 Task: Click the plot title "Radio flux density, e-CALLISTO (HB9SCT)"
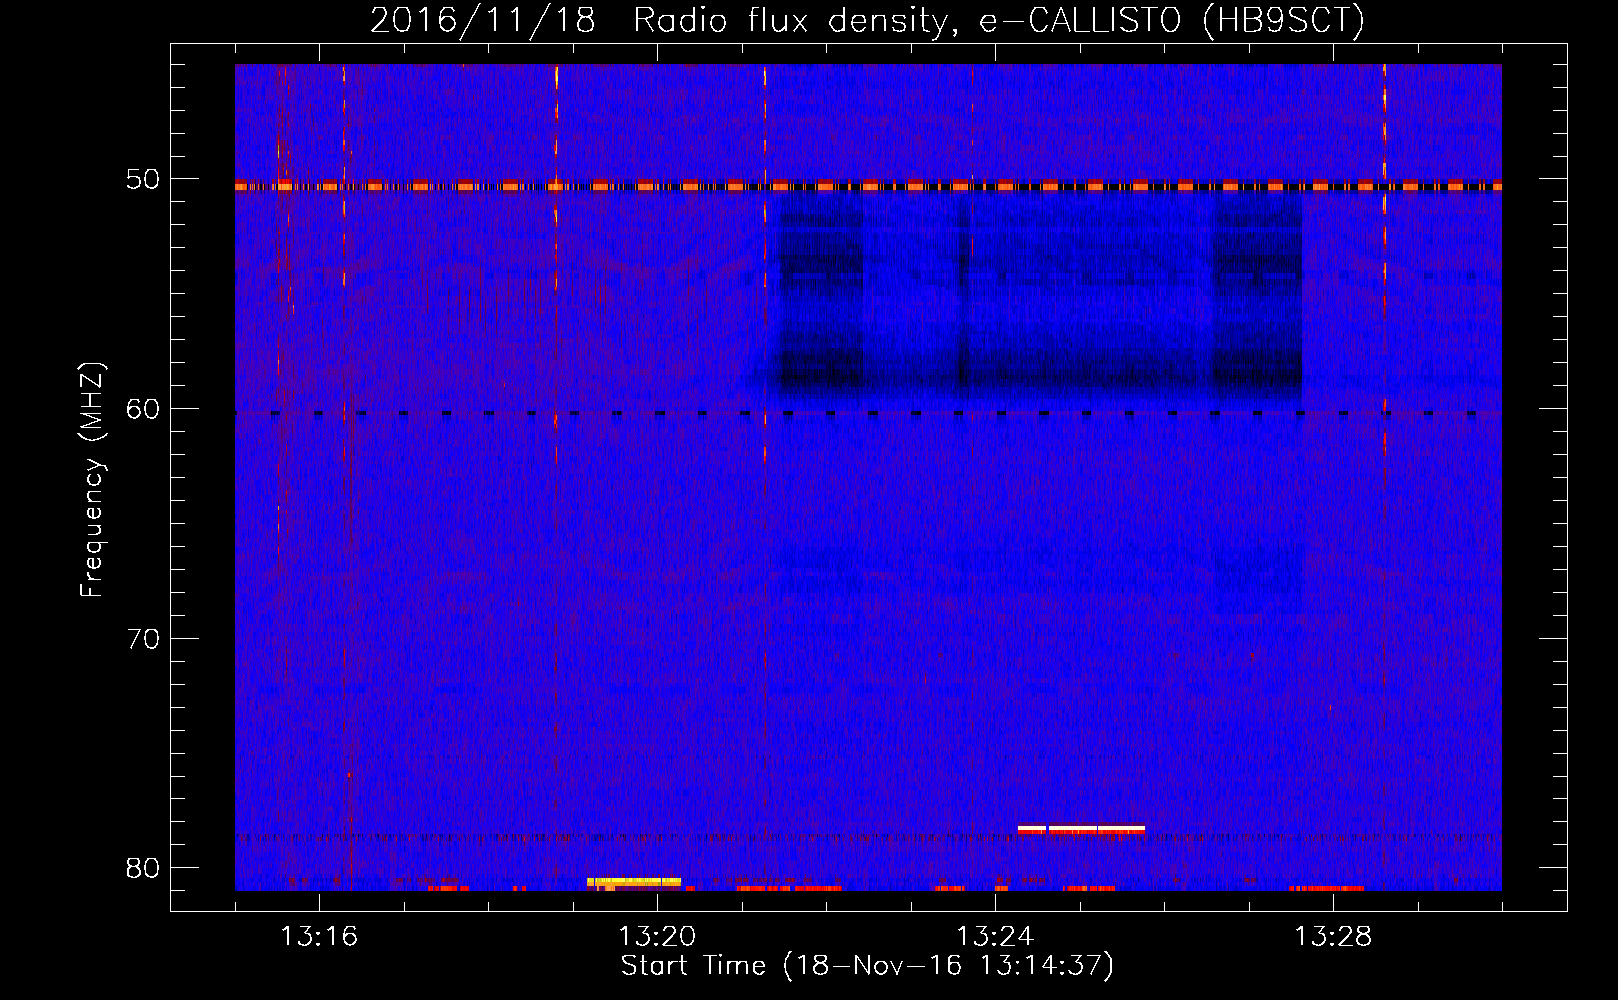click(998, 20)
